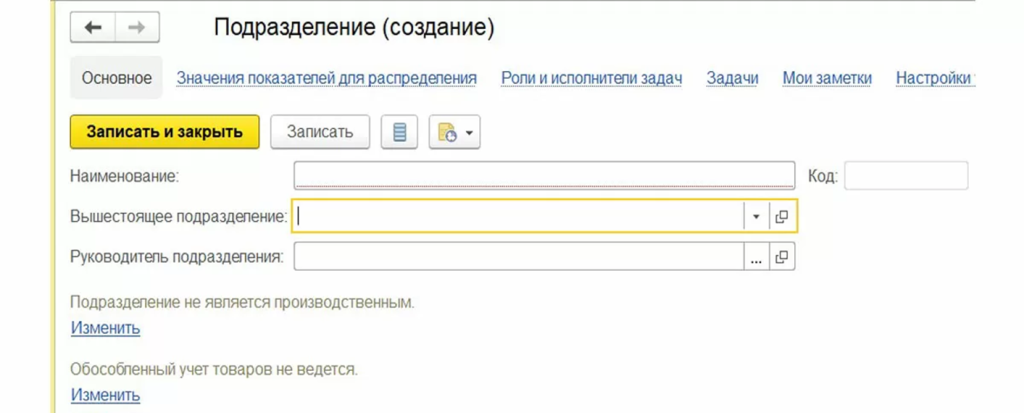Show the Мои заметки section
This screenshot has height=413, width=1024.
(x=826, y=78)
